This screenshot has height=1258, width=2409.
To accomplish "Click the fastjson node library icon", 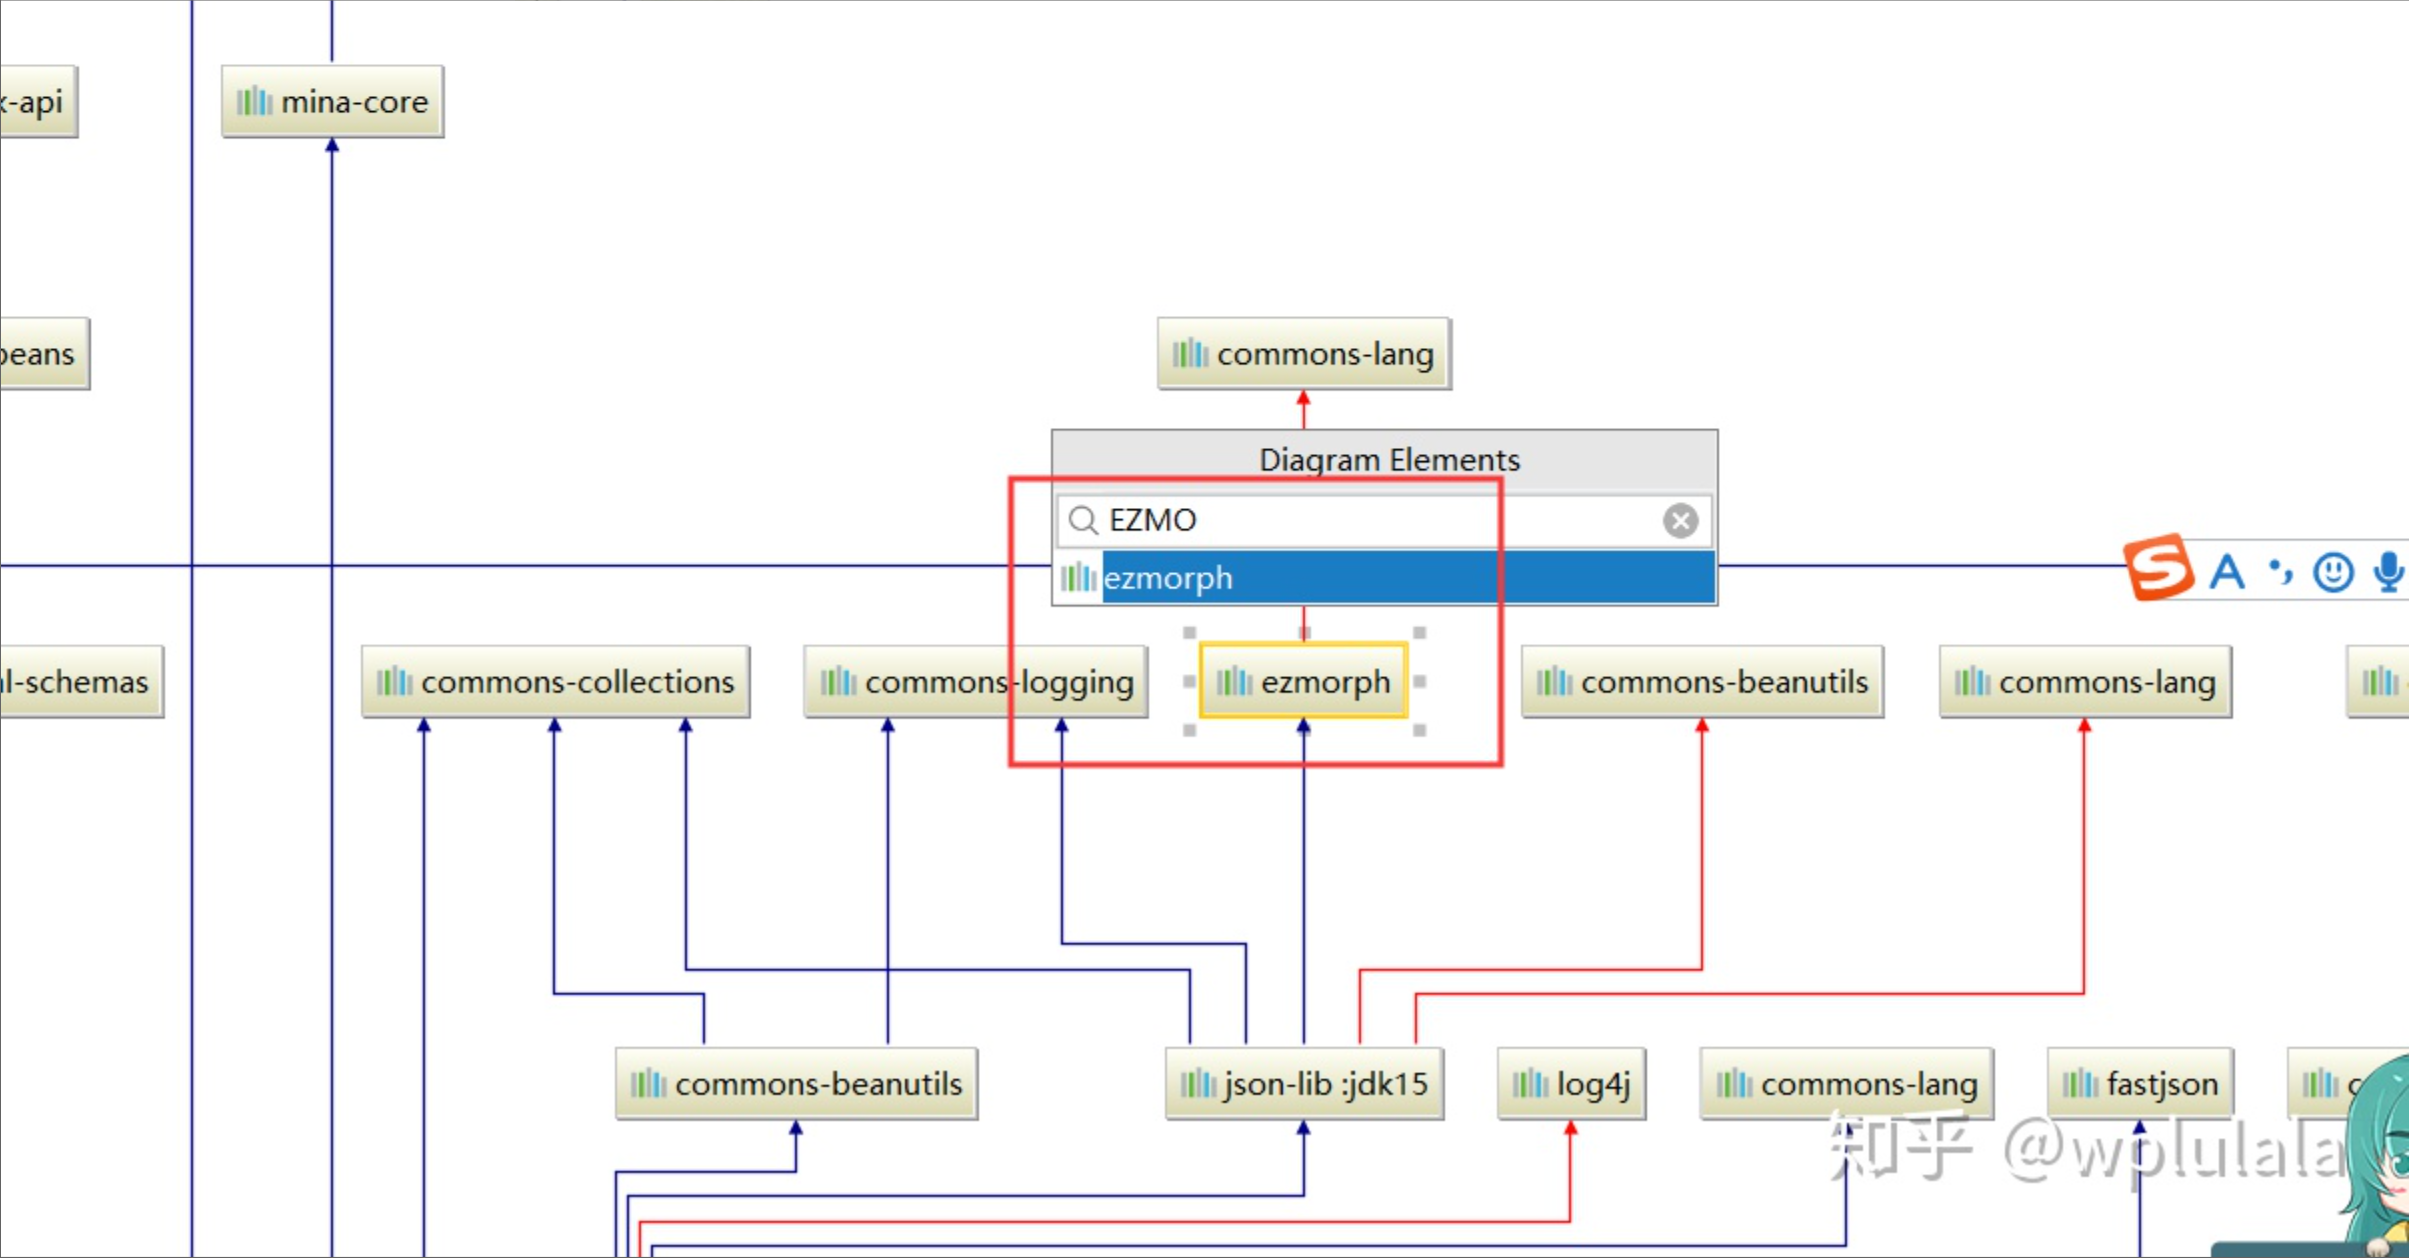I will 2080,1083.
